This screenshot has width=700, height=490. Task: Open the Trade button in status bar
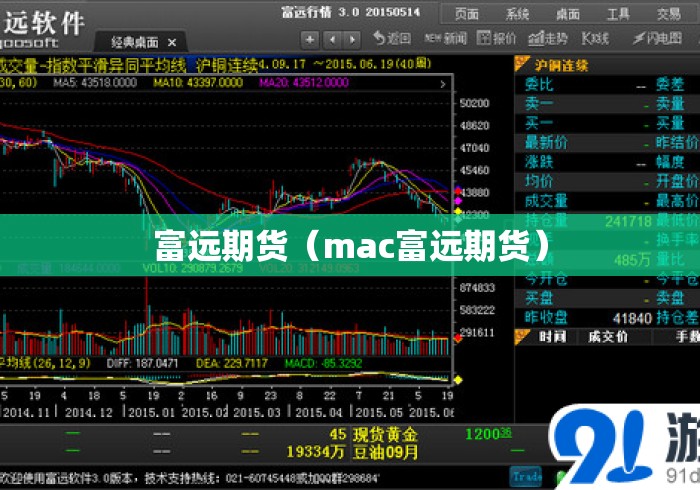(x=525, y=477)
